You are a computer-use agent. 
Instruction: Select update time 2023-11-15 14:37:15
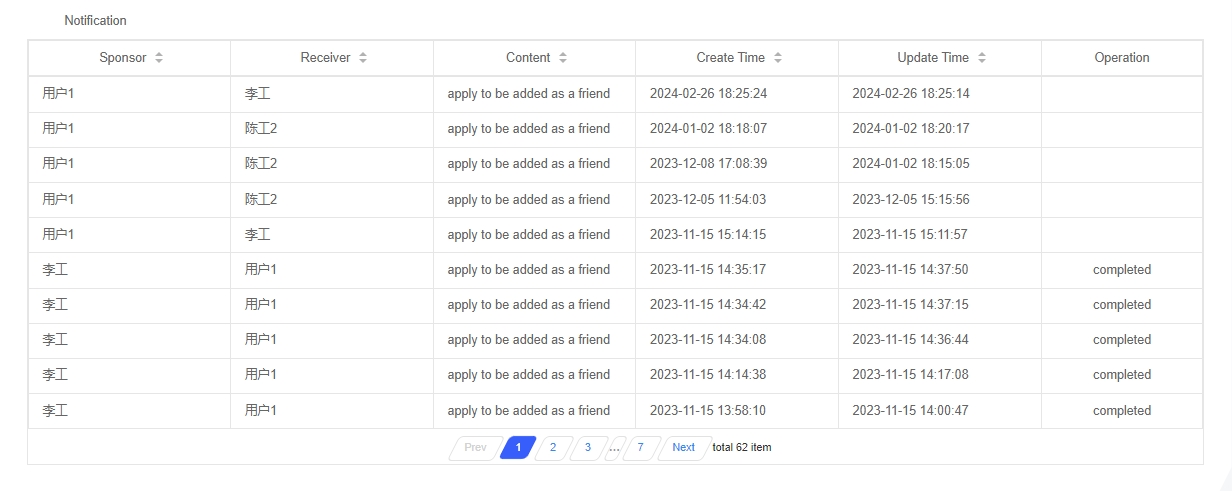pos(911,305)
